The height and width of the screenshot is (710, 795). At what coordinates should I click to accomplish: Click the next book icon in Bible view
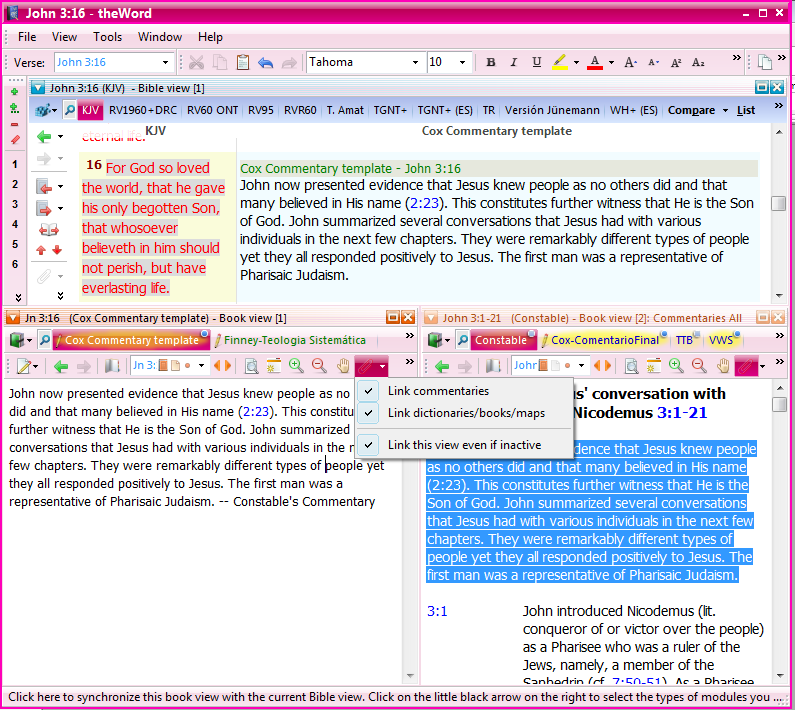tap(45, 208)
